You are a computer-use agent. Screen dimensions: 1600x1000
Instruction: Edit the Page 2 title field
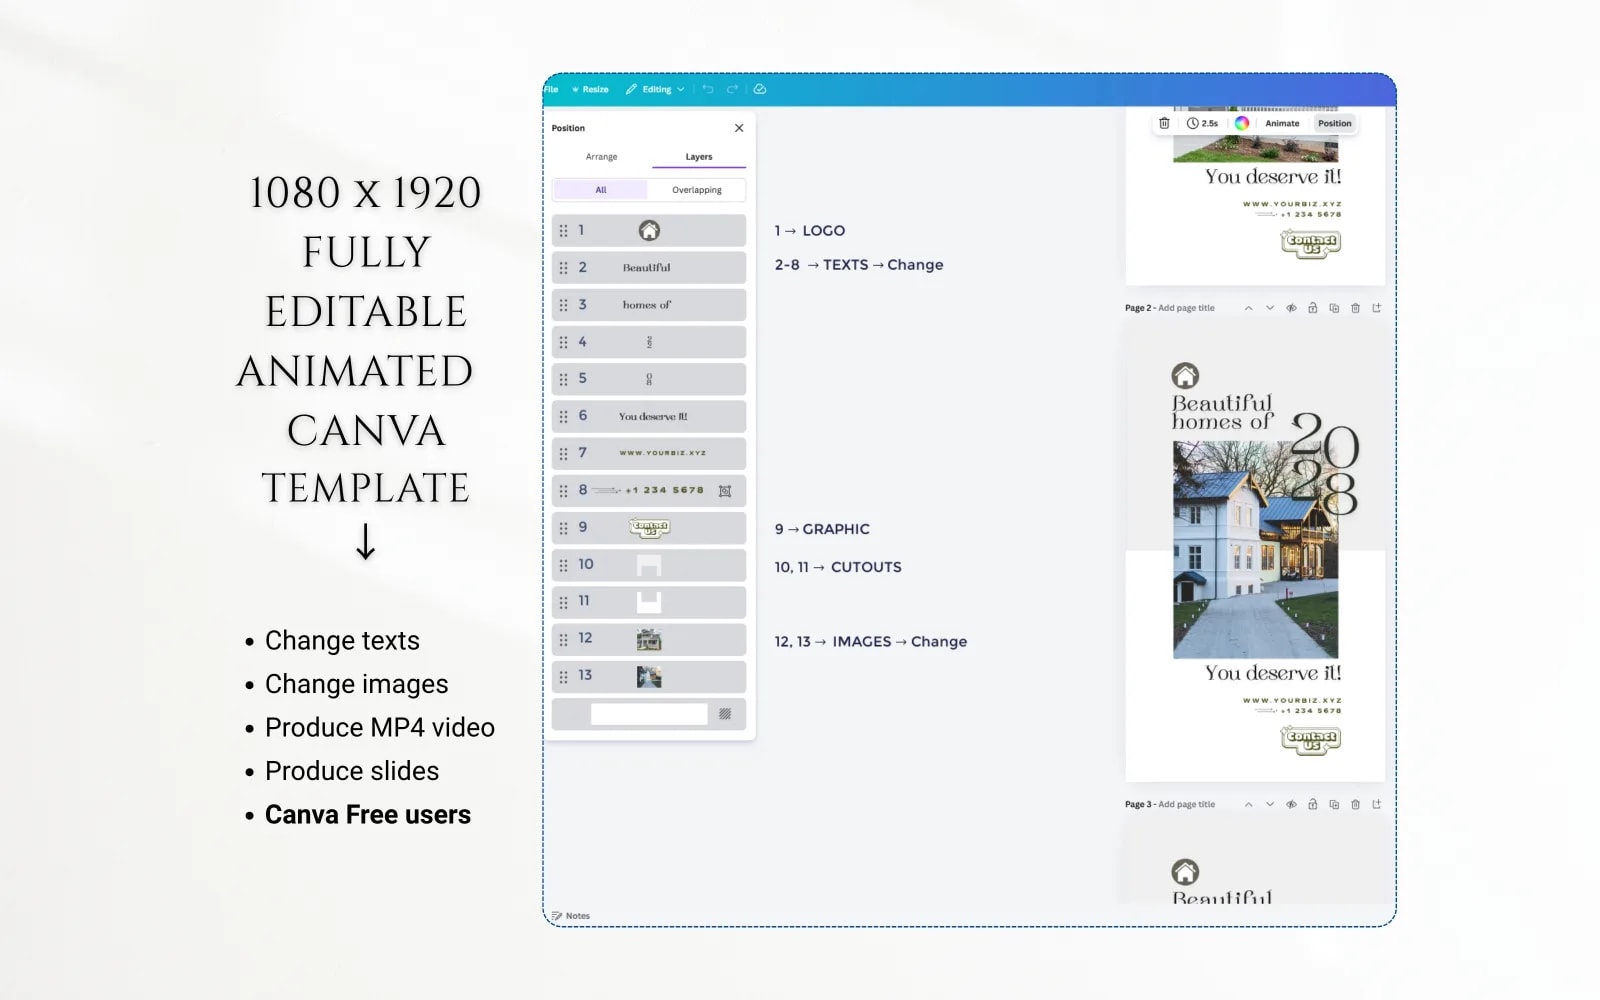[x=1186, y=308]
